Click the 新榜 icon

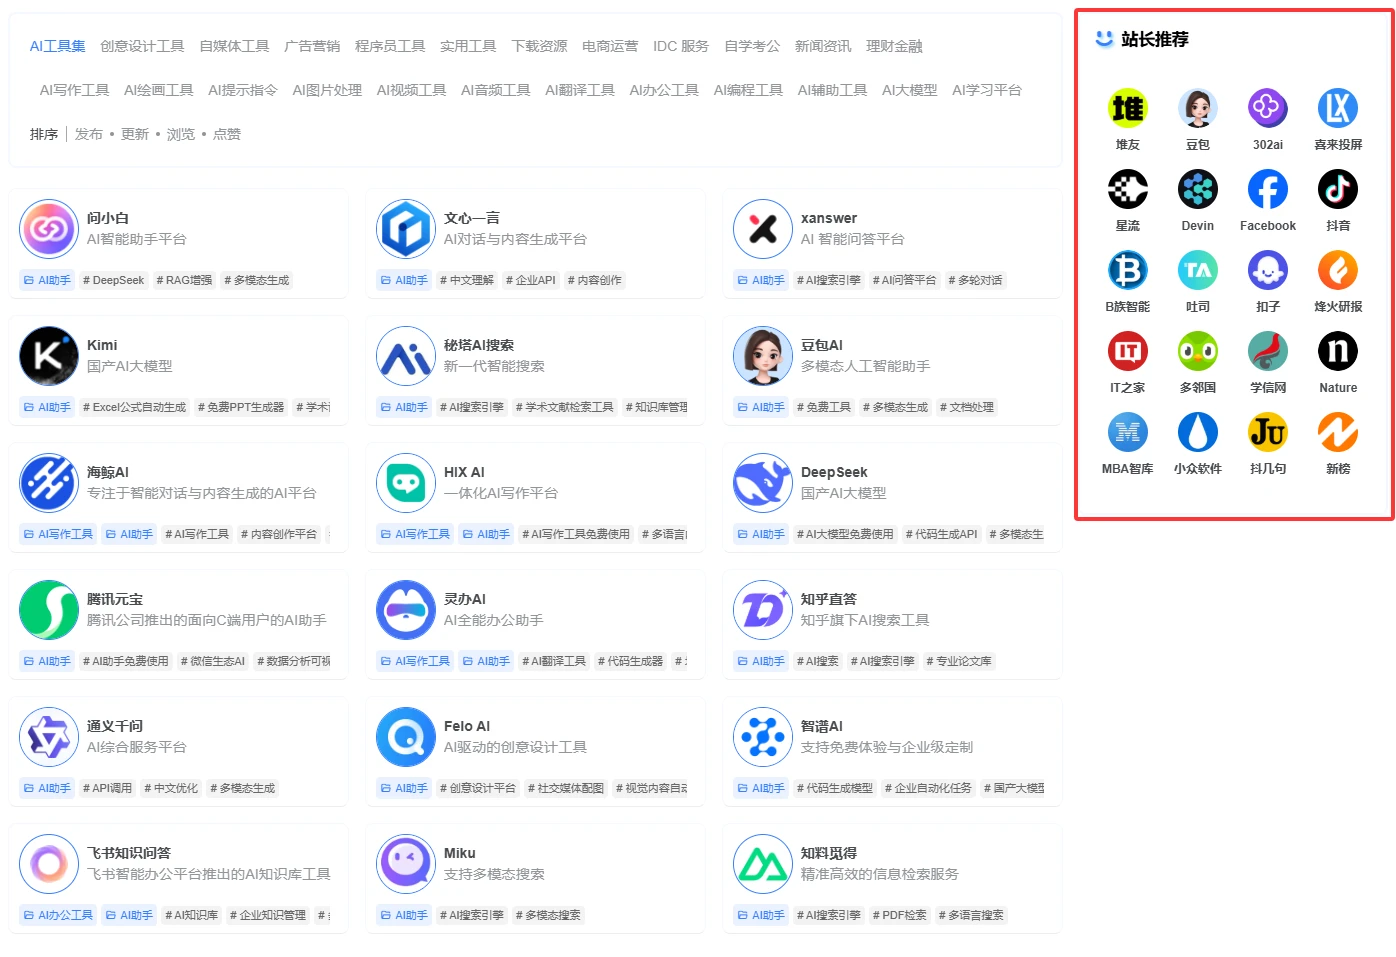click(1337, 432)
